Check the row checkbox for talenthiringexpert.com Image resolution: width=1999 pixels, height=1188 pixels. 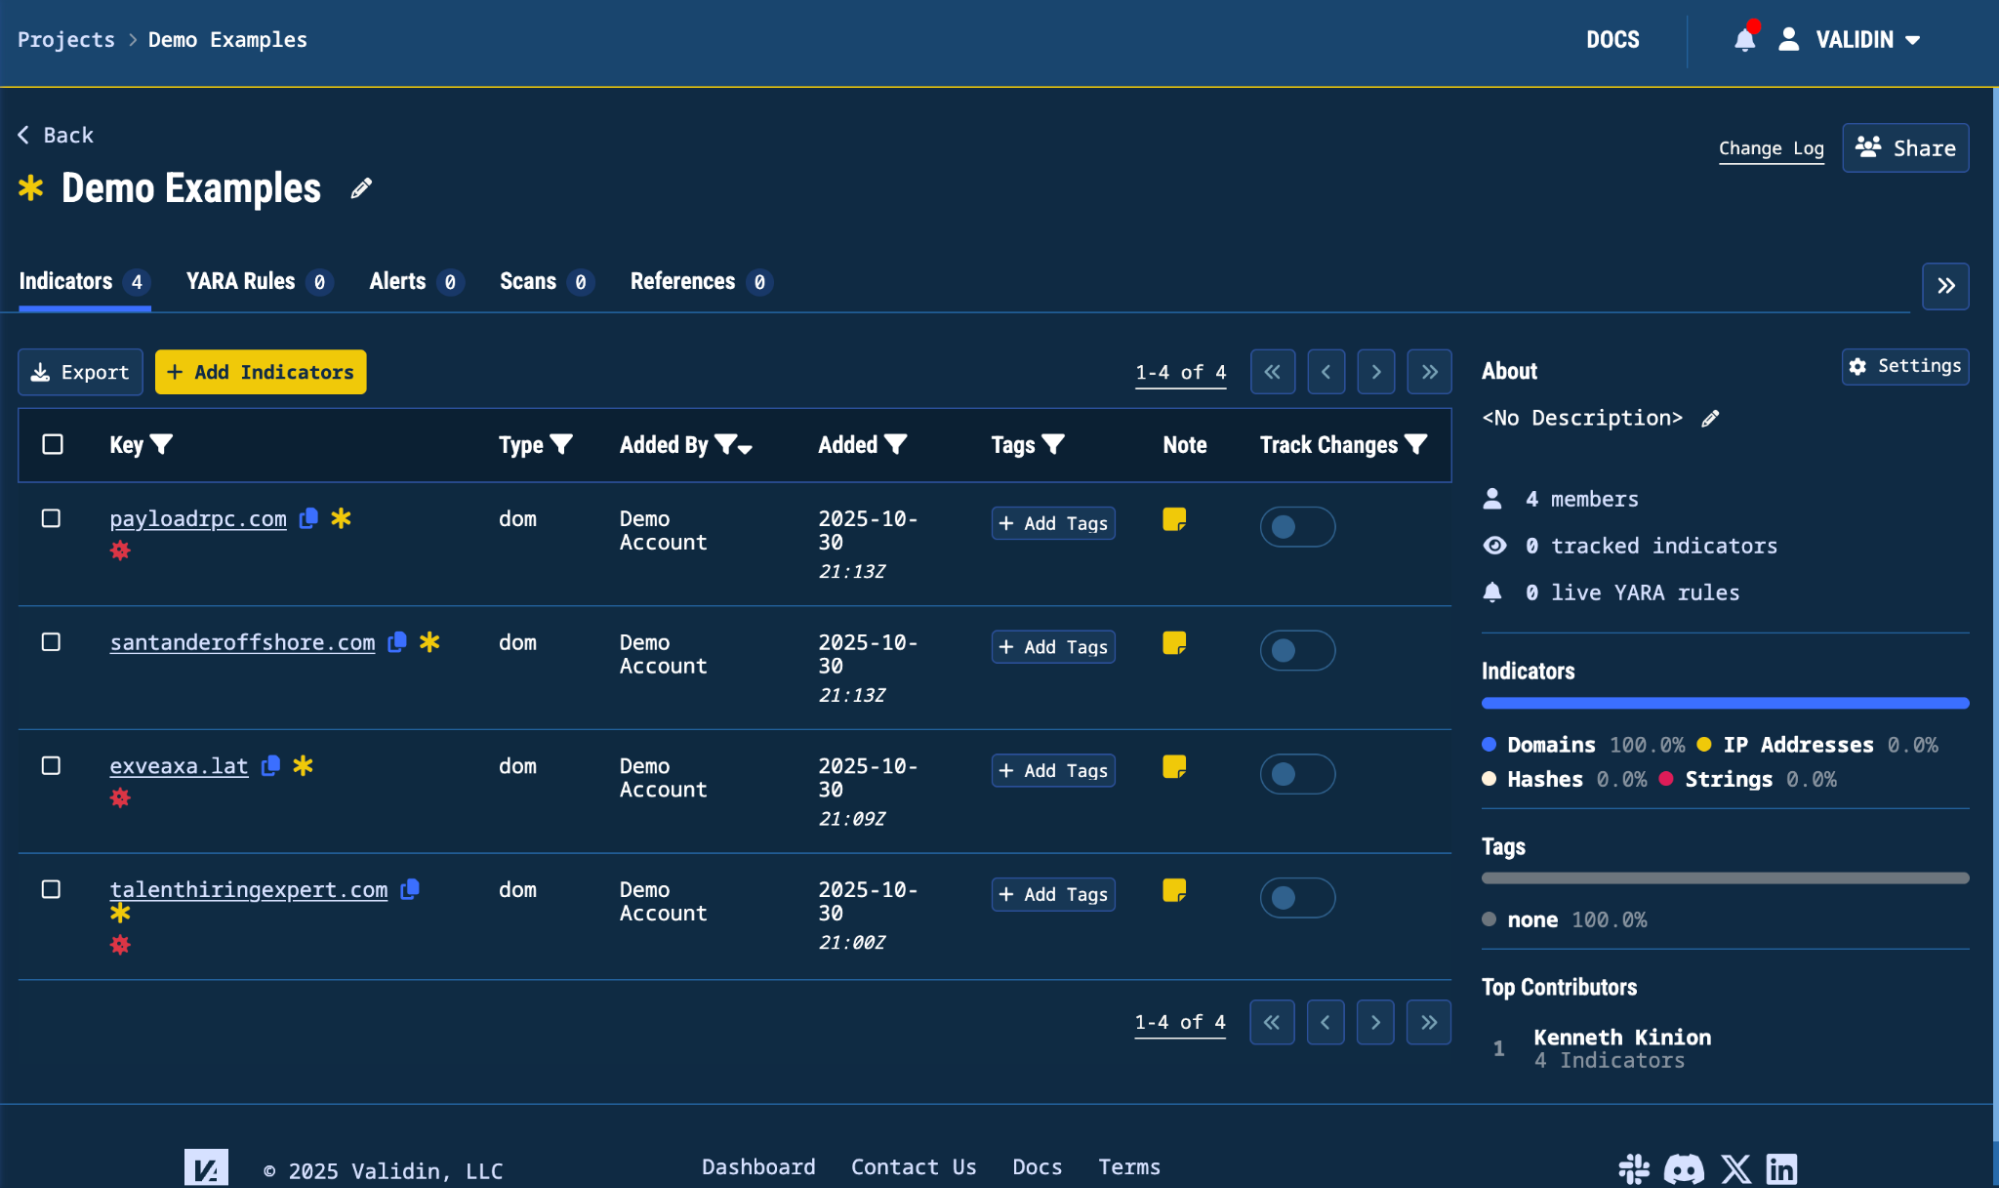pyautogui.click(x=53, y=890)
